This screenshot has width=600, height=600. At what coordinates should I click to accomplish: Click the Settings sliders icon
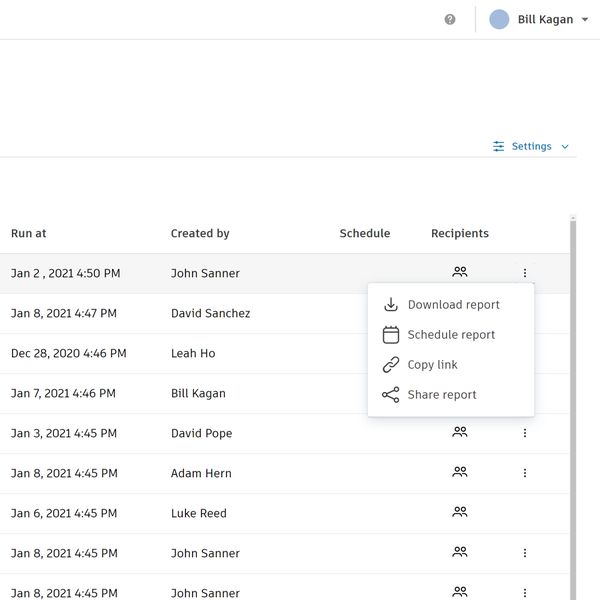[499, 147]
